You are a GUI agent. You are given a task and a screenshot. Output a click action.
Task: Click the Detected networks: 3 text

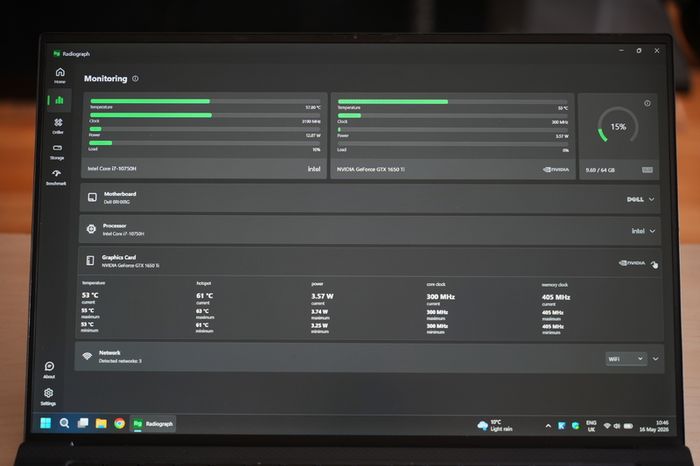(x=120, y=361)
